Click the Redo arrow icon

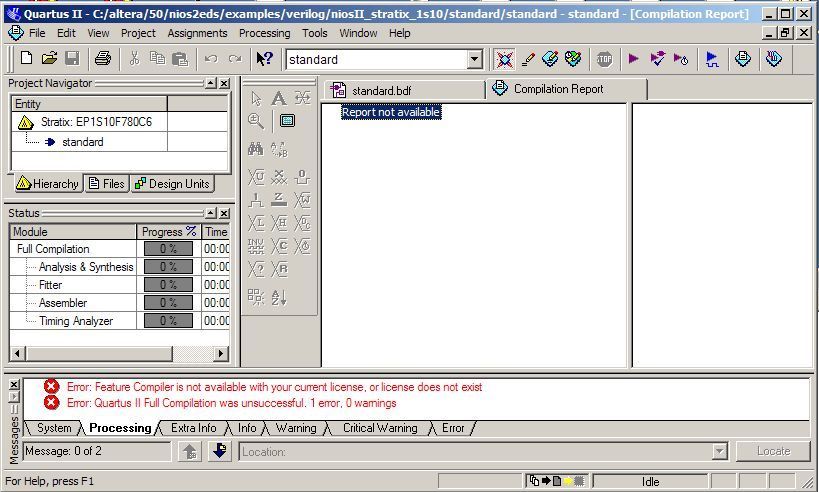pyautogui.click(x=235, y=58)
